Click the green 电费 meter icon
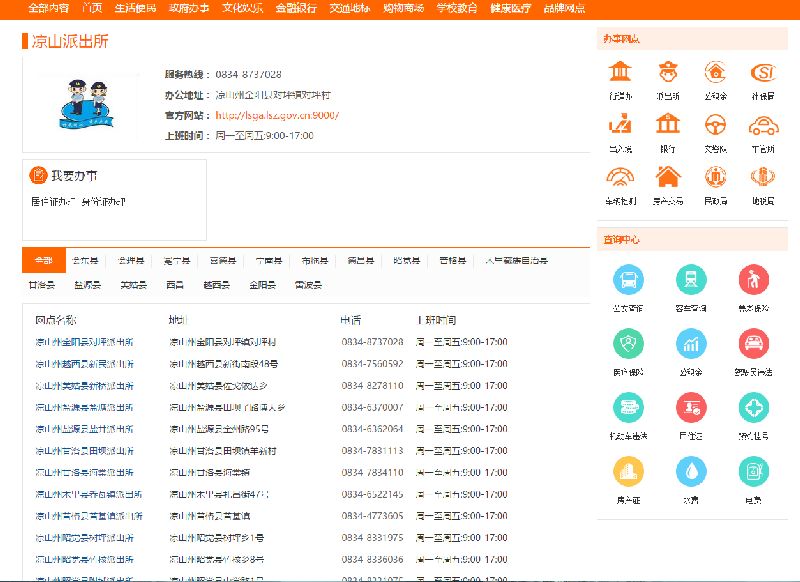Screen dimensions: 800x582 point(754,471)
